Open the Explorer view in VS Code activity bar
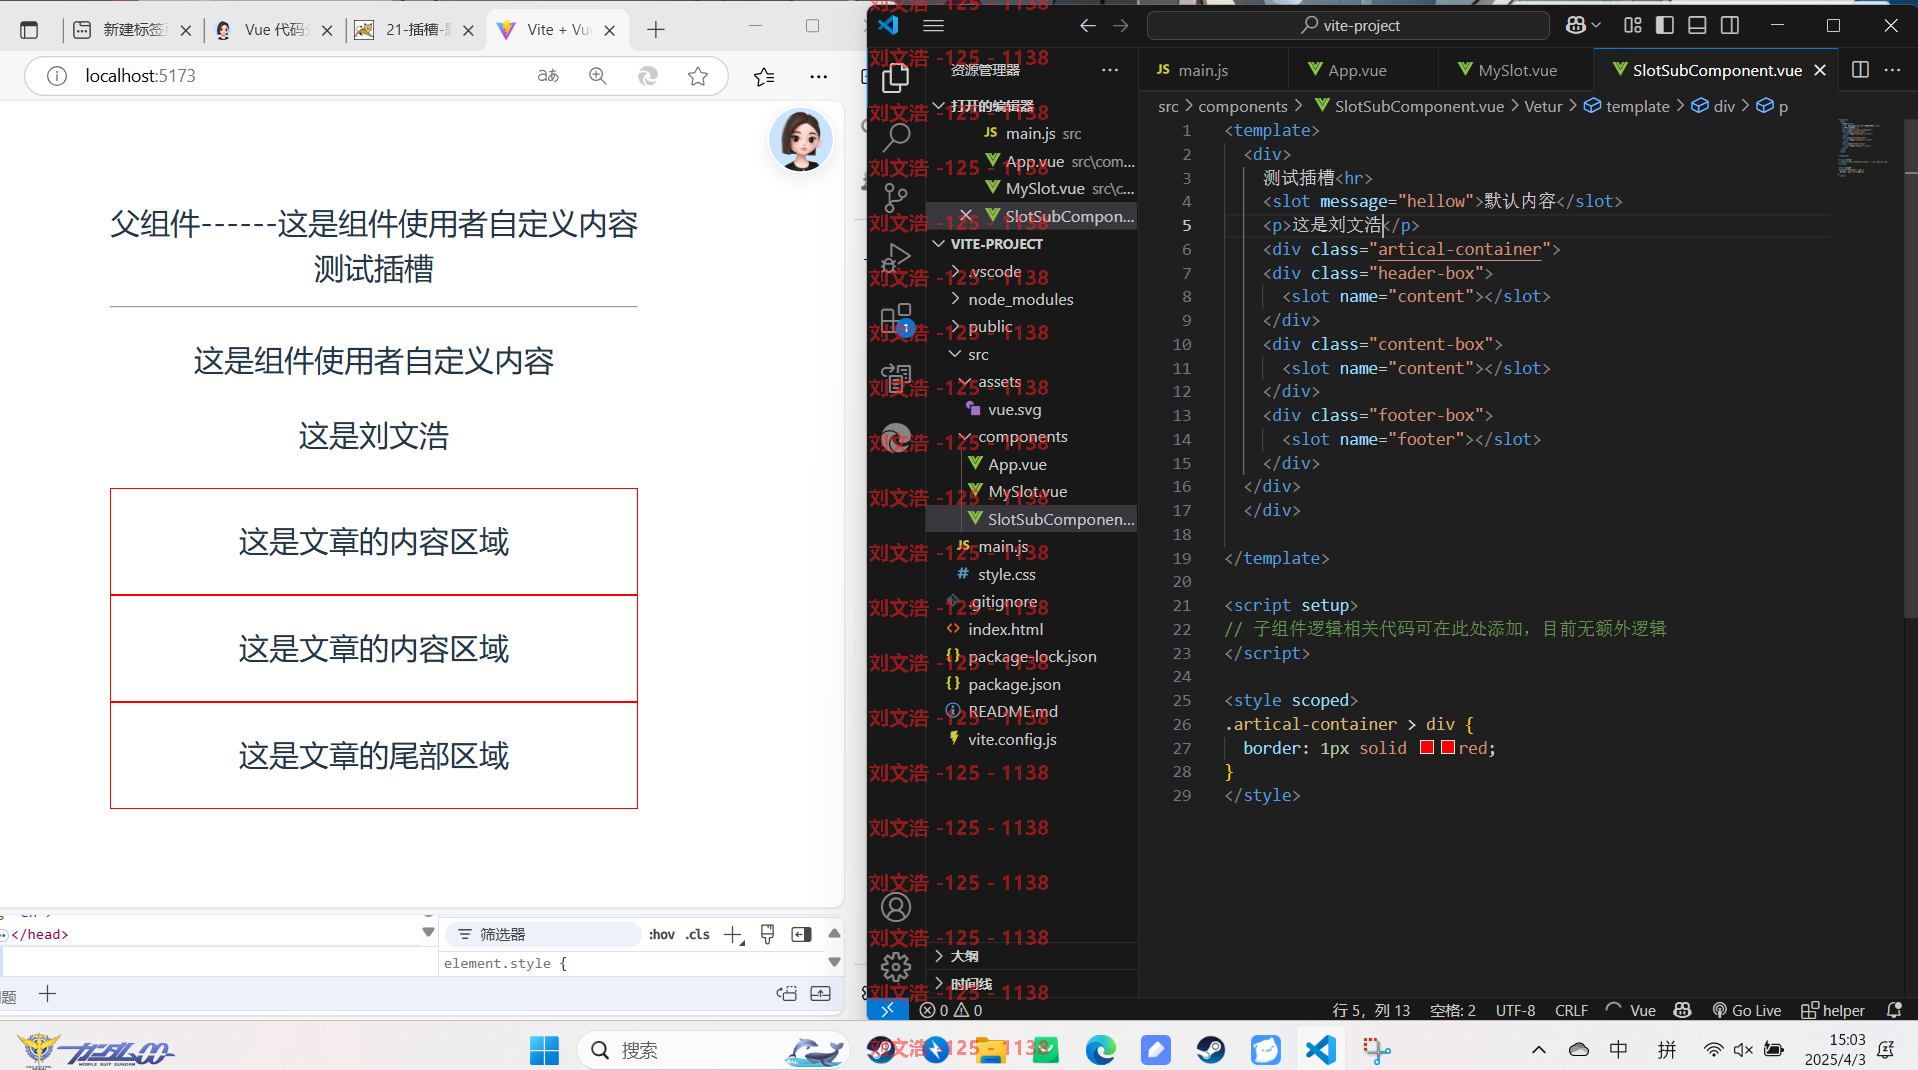 [896, 78]
